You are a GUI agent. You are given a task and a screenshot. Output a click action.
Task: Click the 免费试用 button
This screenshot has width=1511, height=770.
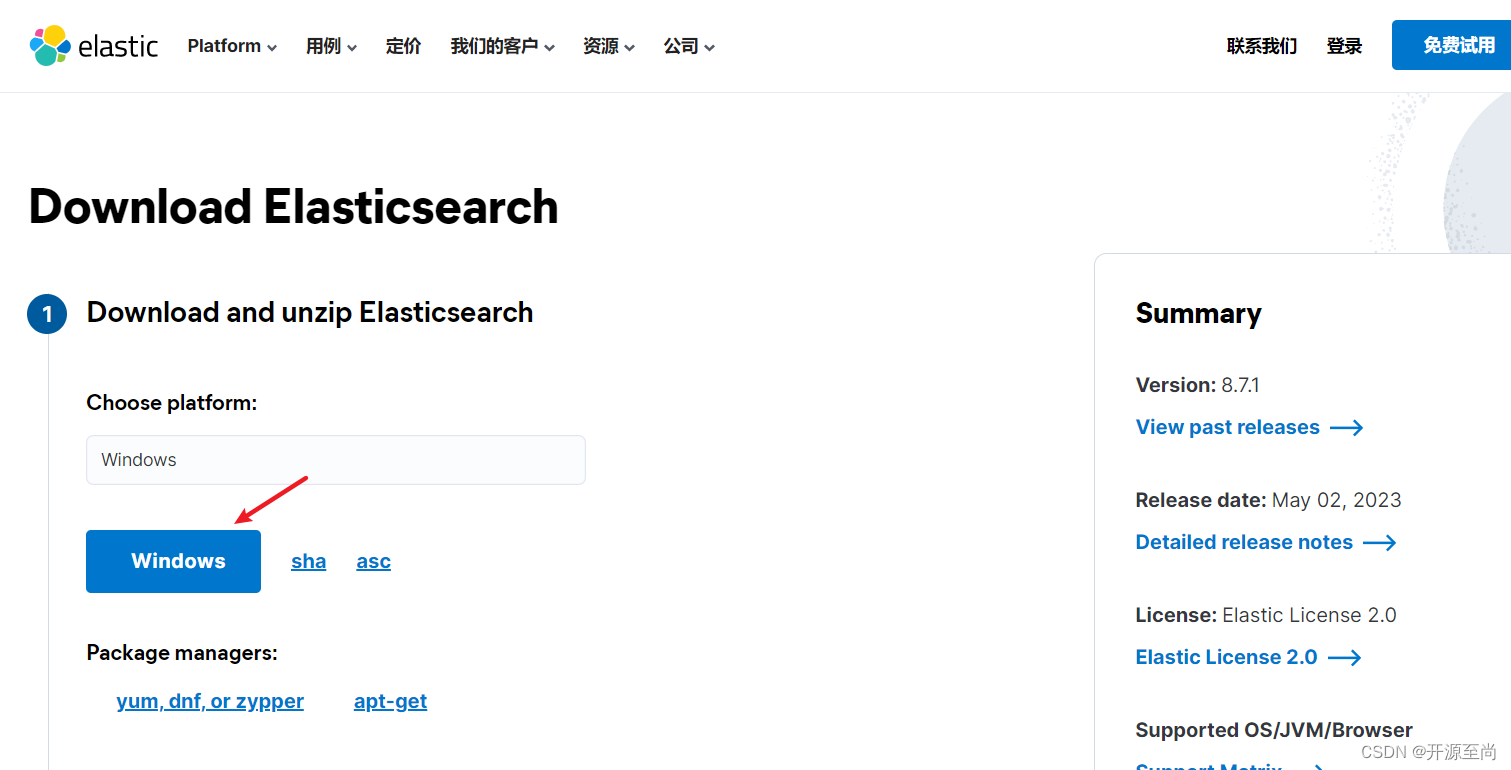click(x=1452, y=45)
